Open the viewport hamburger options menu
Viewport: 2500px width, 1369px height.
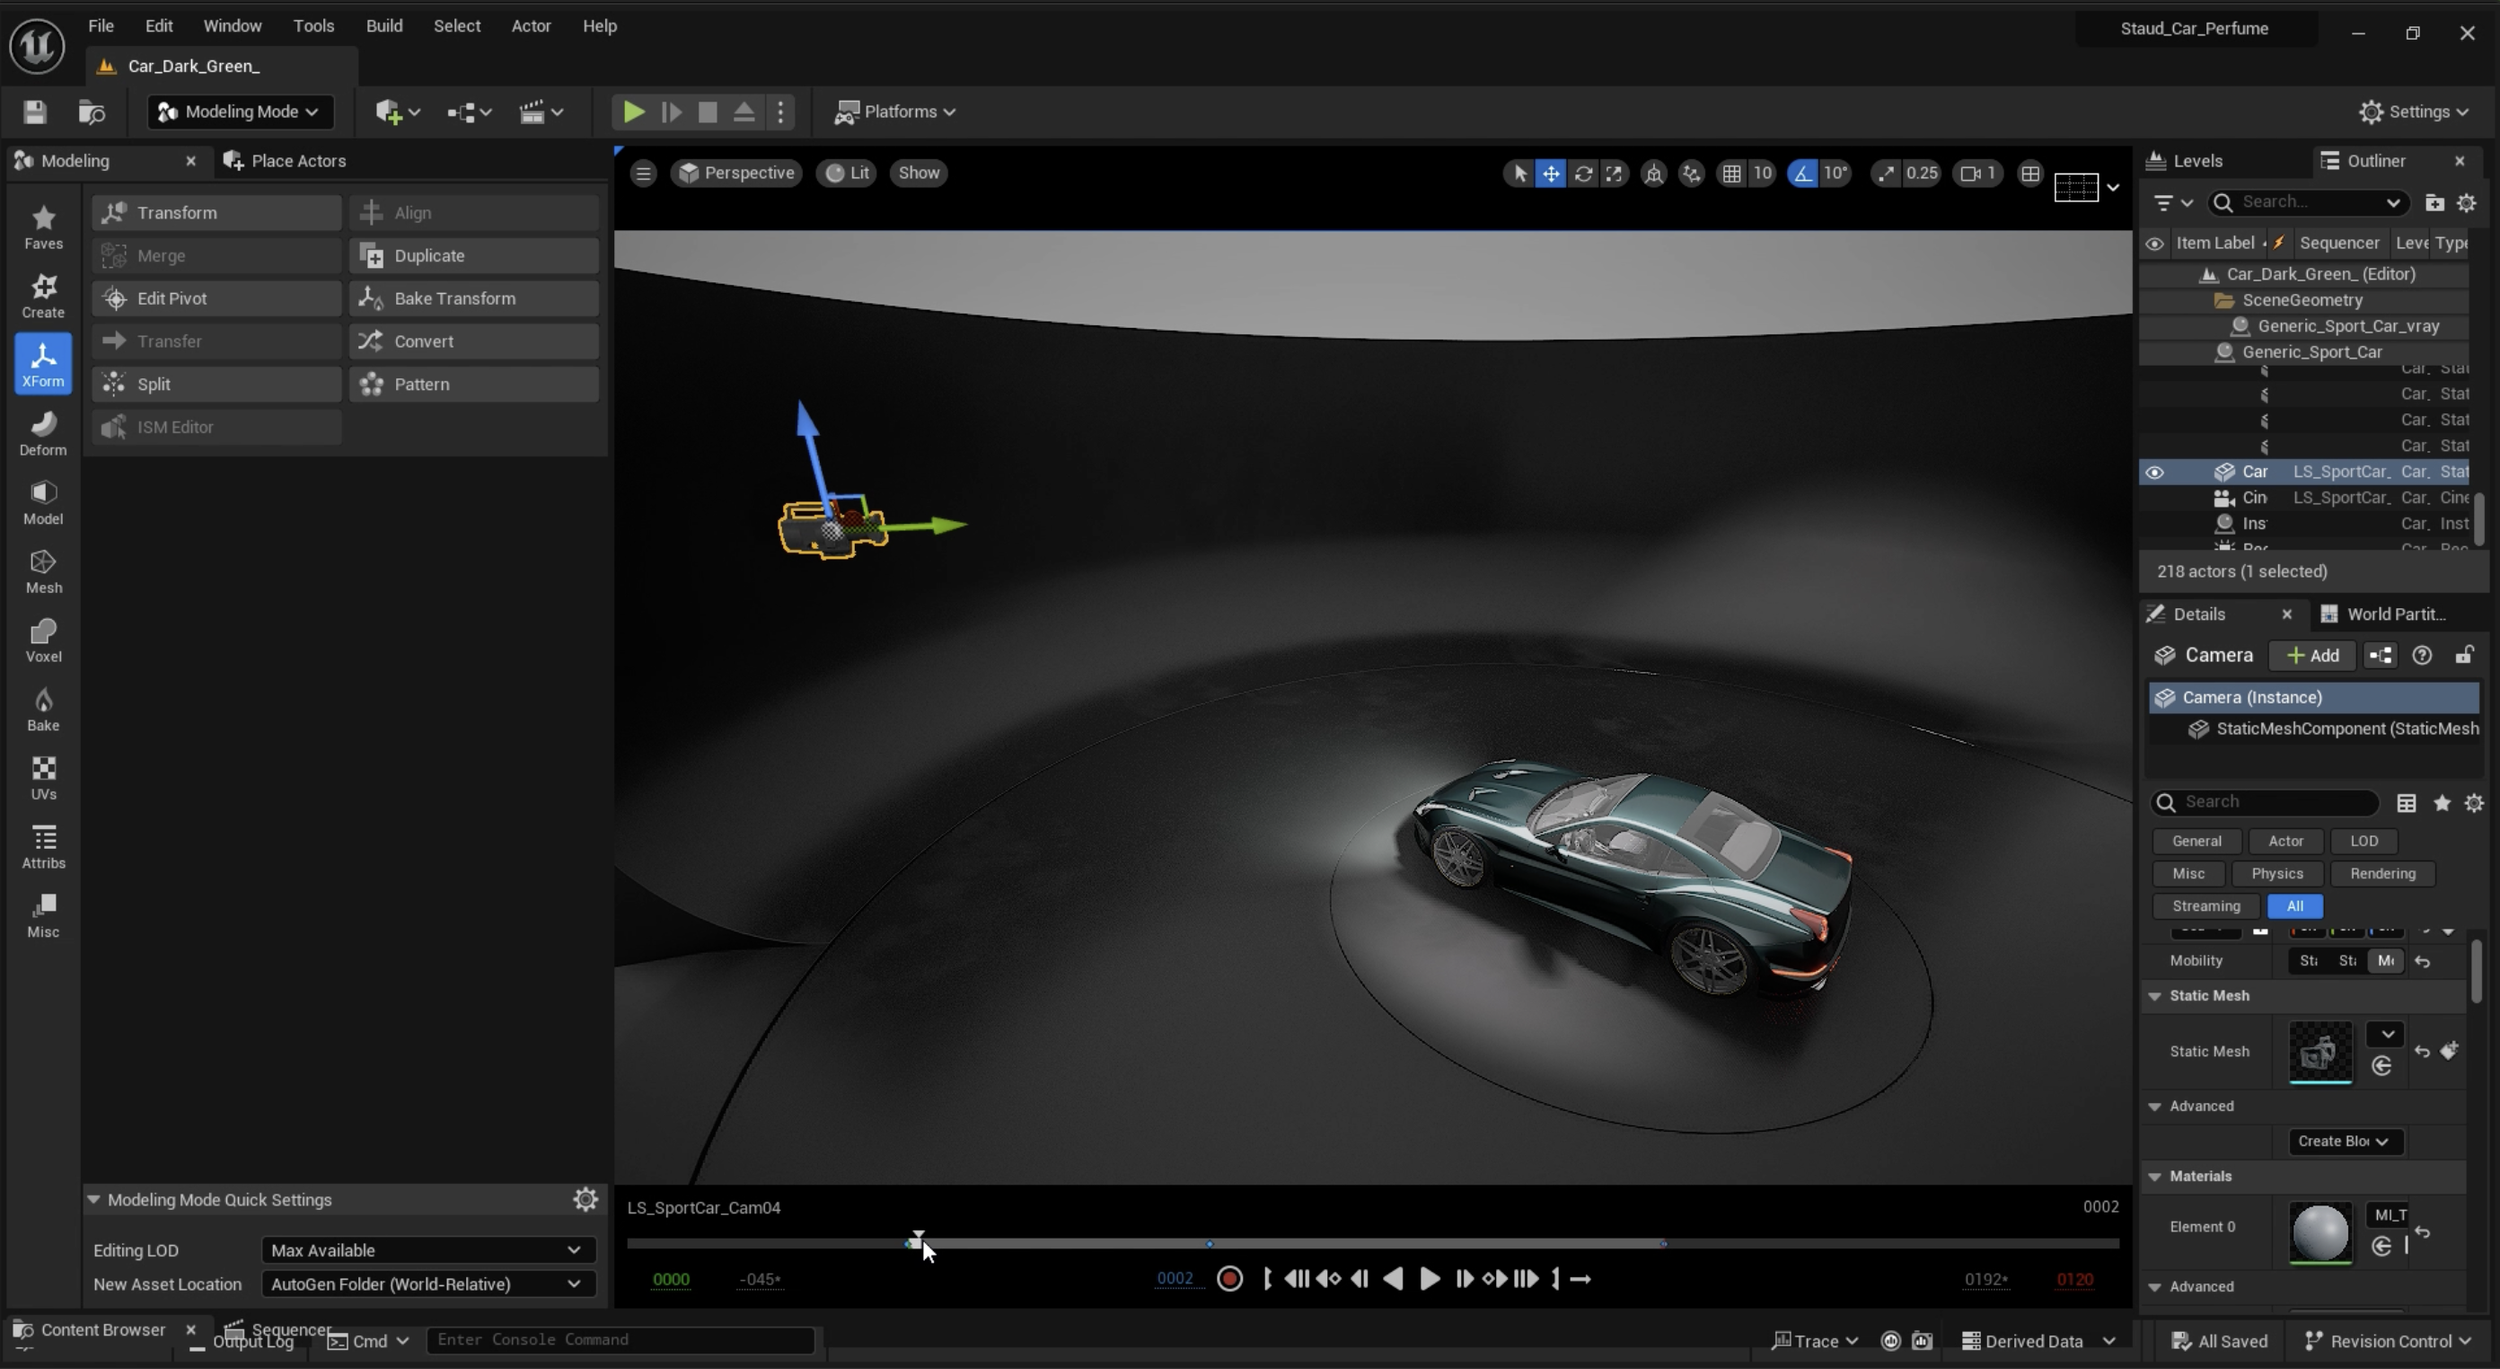tap(643, 173)
